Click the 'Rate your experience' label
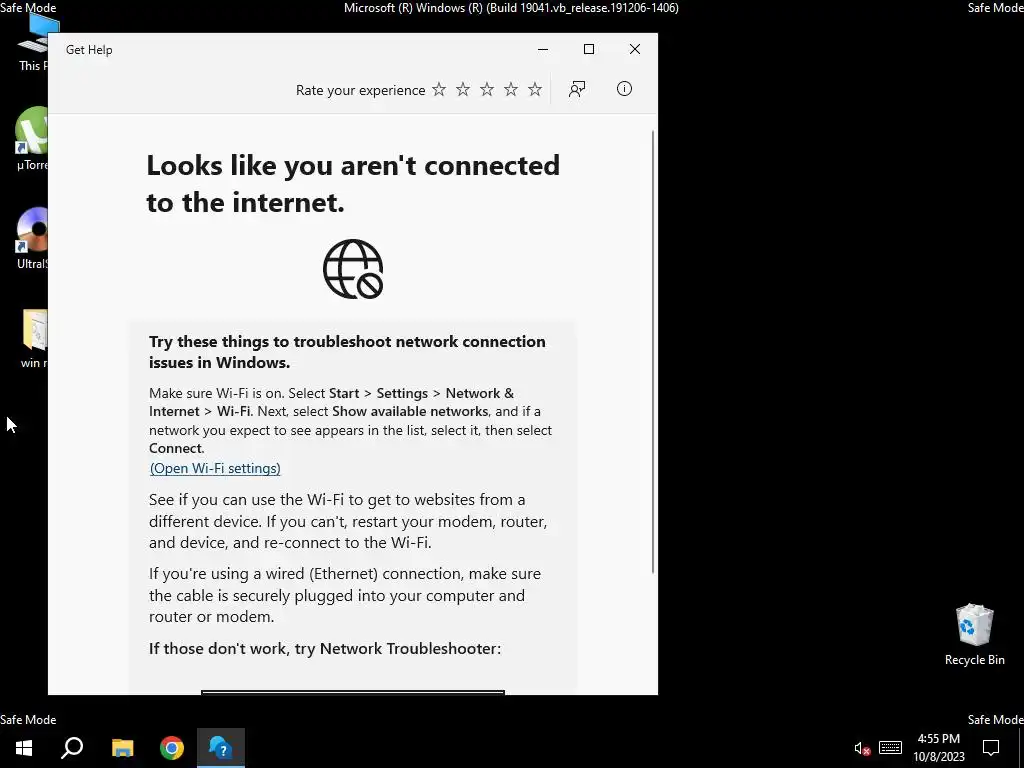The width and height of the screenshot is (1024, 768). tap(360, 90)
